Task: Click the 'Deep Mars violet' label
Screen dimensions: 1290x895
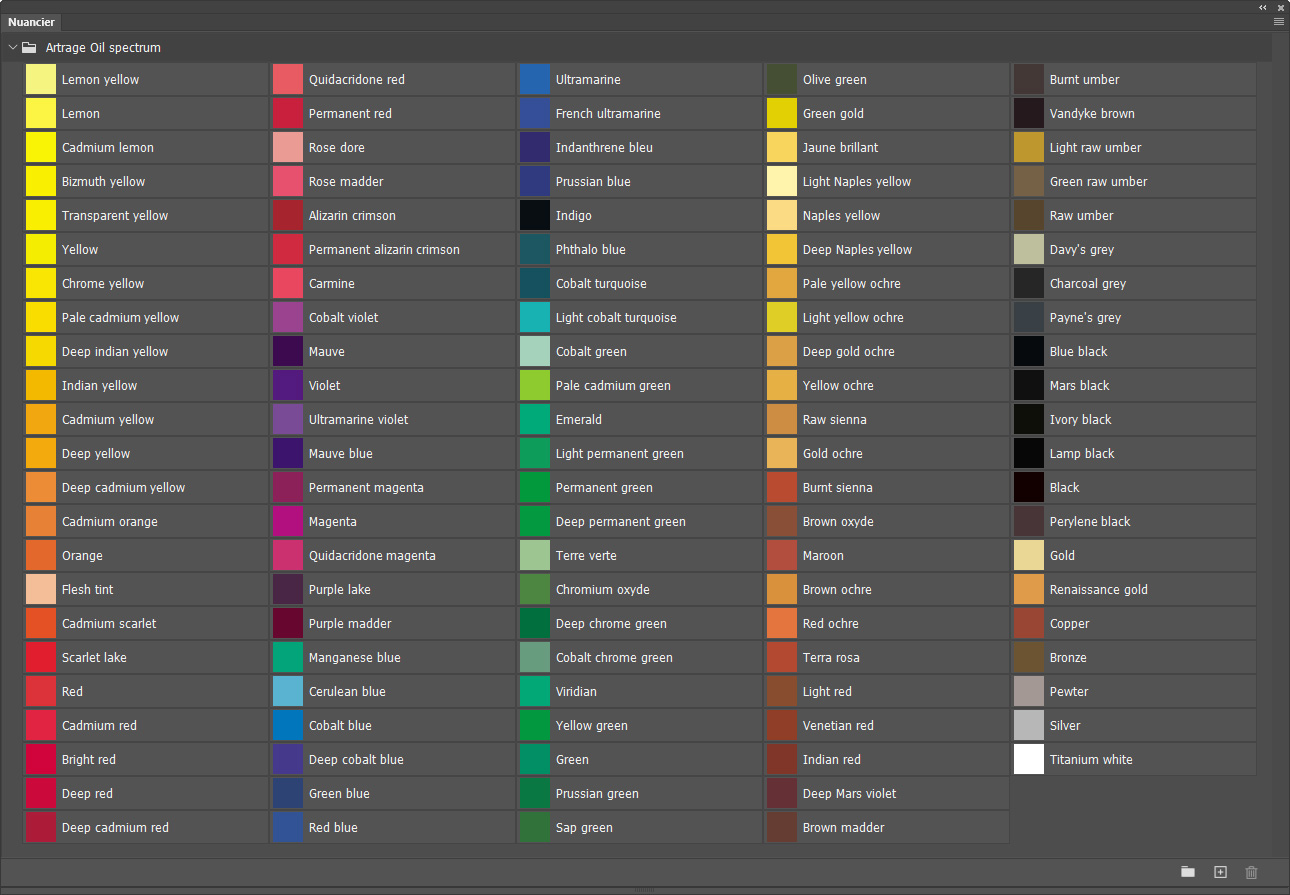Action: tap(850, 794)
